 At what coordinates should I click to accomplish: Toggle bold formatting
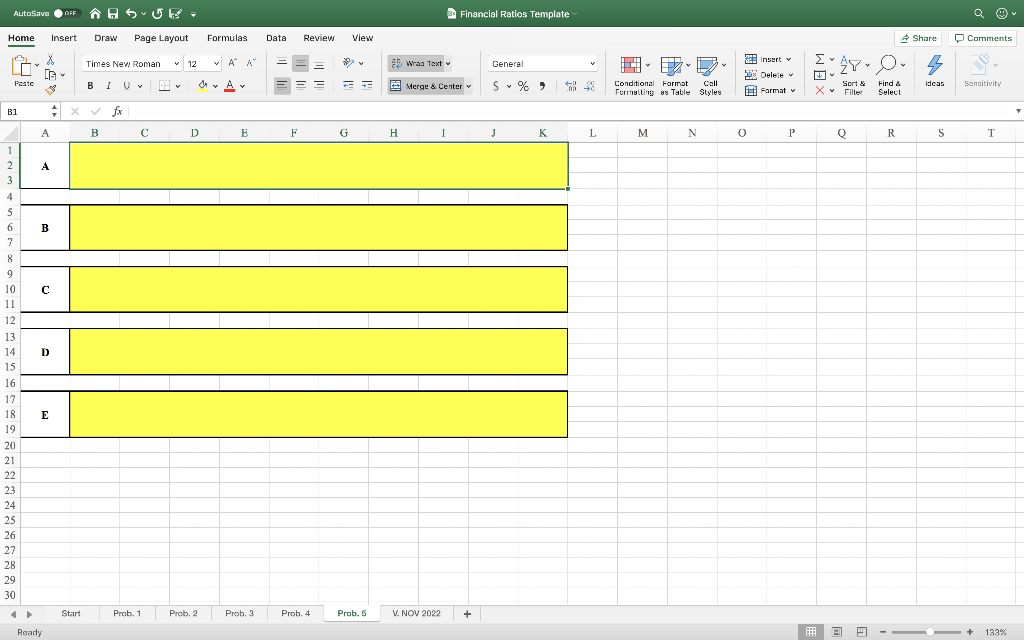89,85
